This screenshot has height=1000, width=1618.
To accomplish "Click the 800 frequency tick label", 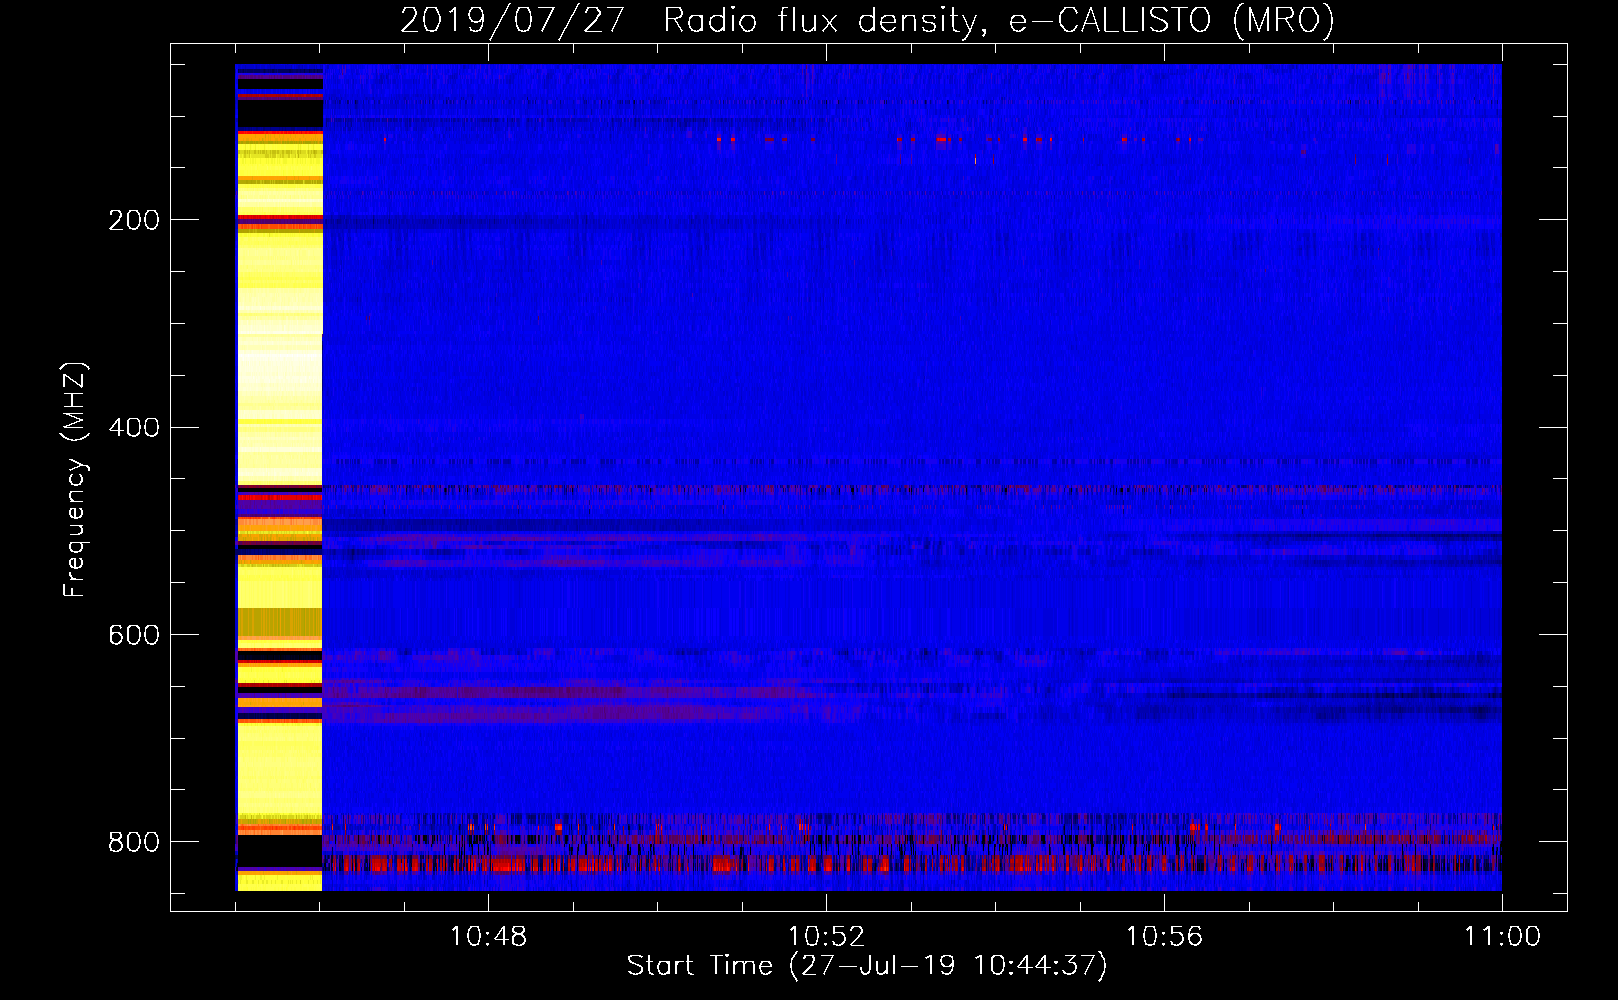I will point(134,842).
